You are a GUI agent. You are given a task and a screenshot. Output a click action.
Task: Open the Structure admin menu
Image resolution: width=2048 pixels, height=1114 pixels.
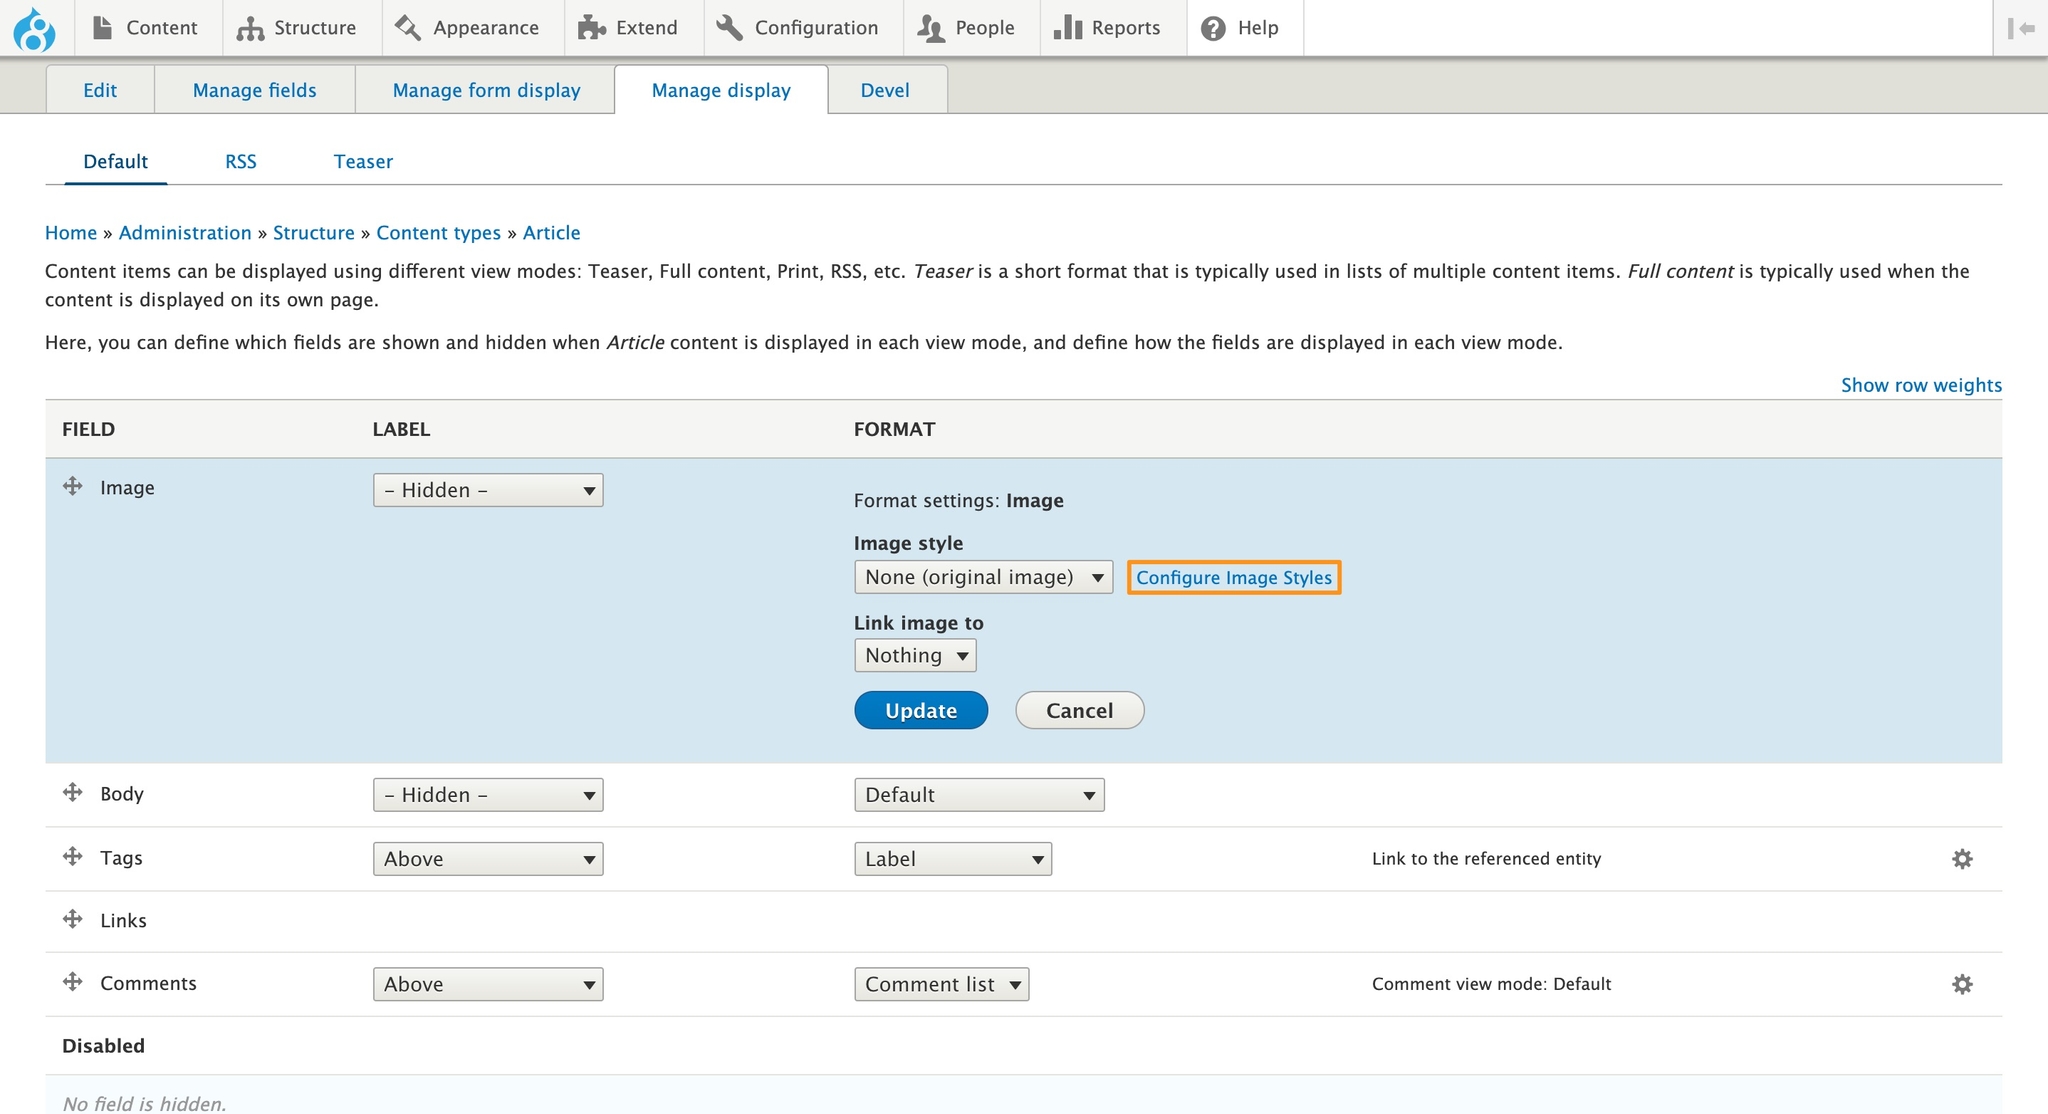pyautogui.click(x=297, y=28)
